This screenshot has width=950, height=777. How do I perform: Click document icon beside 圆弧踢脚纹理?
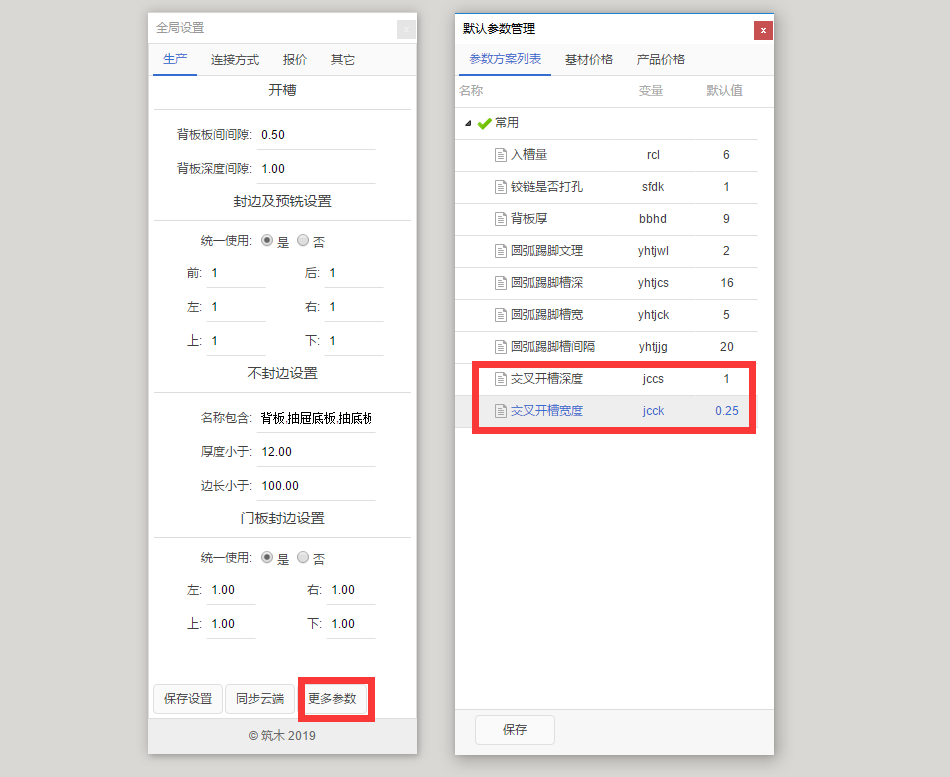coord(501,251)
